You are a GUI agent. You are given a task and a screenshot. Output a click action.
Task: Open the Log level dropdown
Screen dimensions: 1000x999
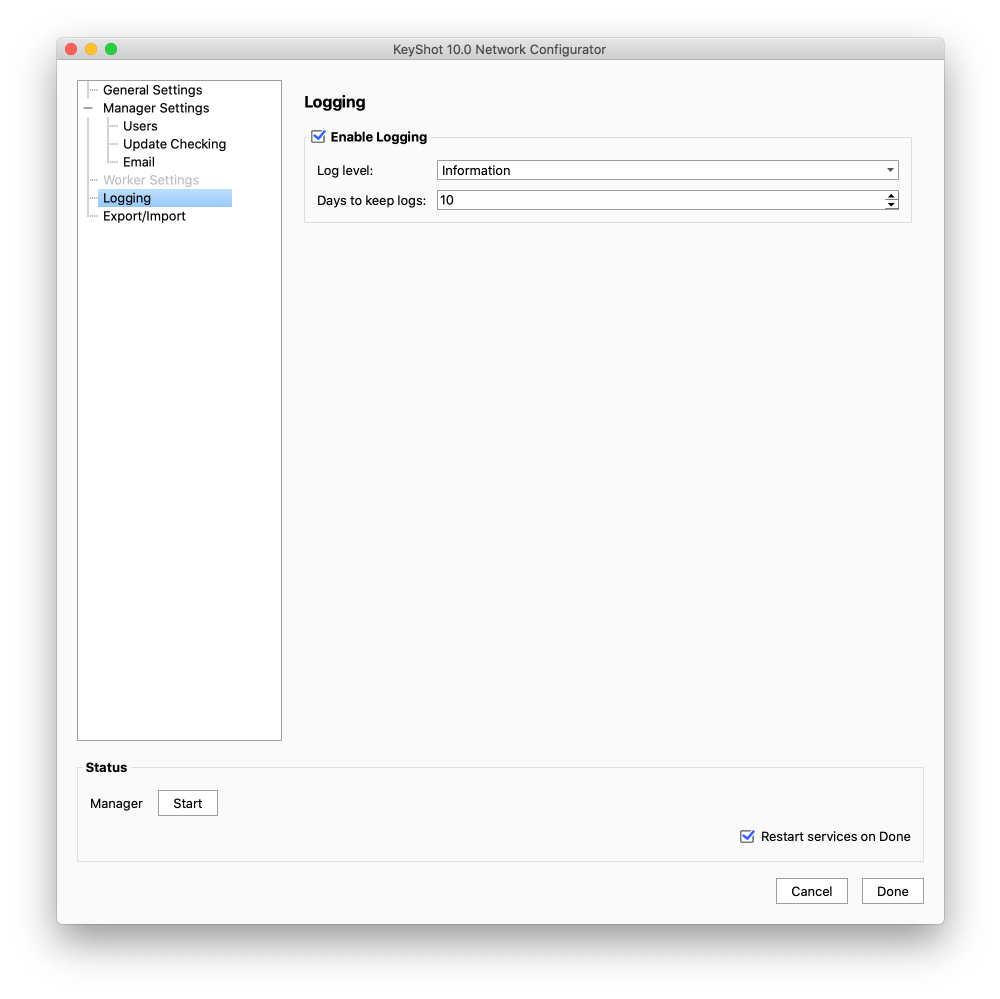pyautogui.click(x=667, y=171)
